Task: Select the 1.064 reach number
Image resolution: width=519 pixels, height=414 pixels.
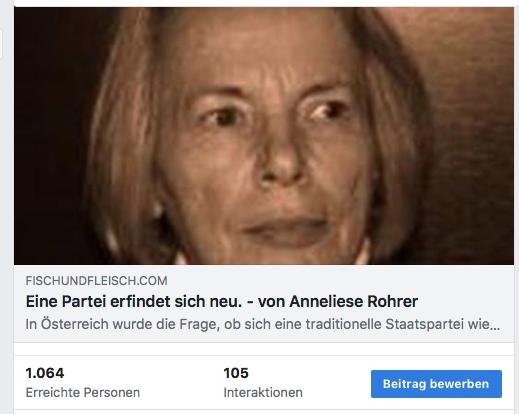Action: (45, 373)
